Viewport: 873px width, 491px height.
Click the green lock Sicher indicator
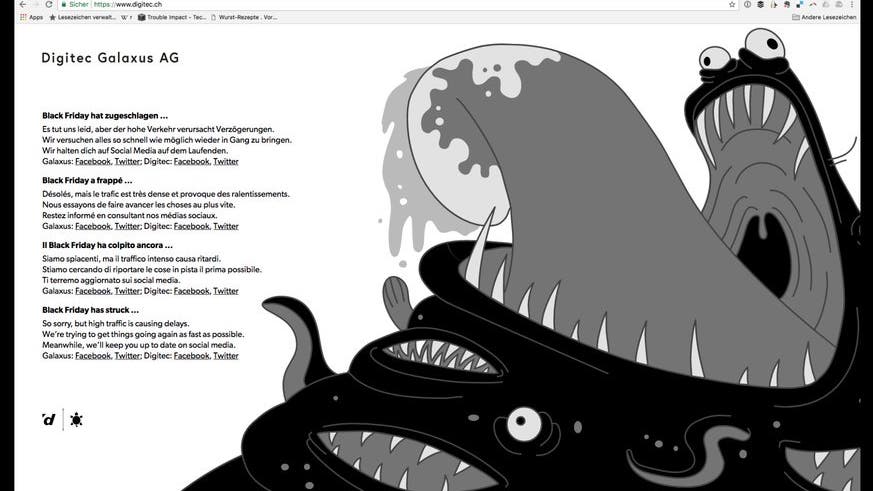coord(75,4)
